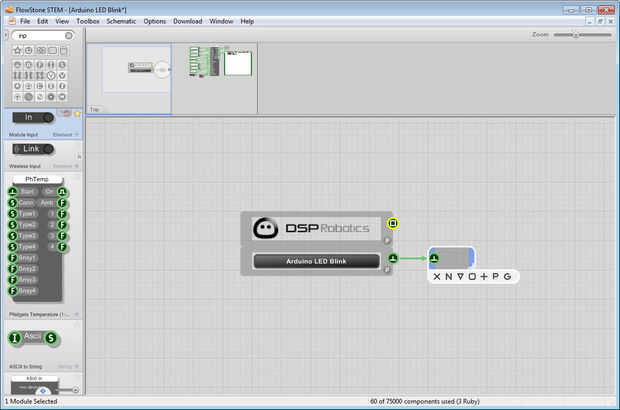
Task: Click the green I connector on ASCII component
Action: coord(15,338)
